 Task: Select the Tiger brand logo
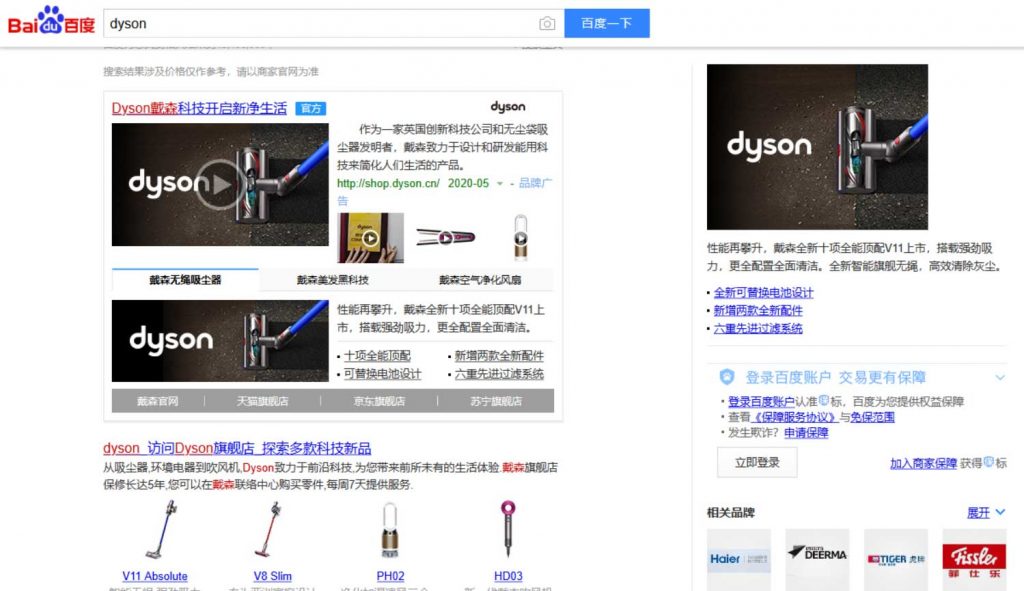[x=895, y=558]
